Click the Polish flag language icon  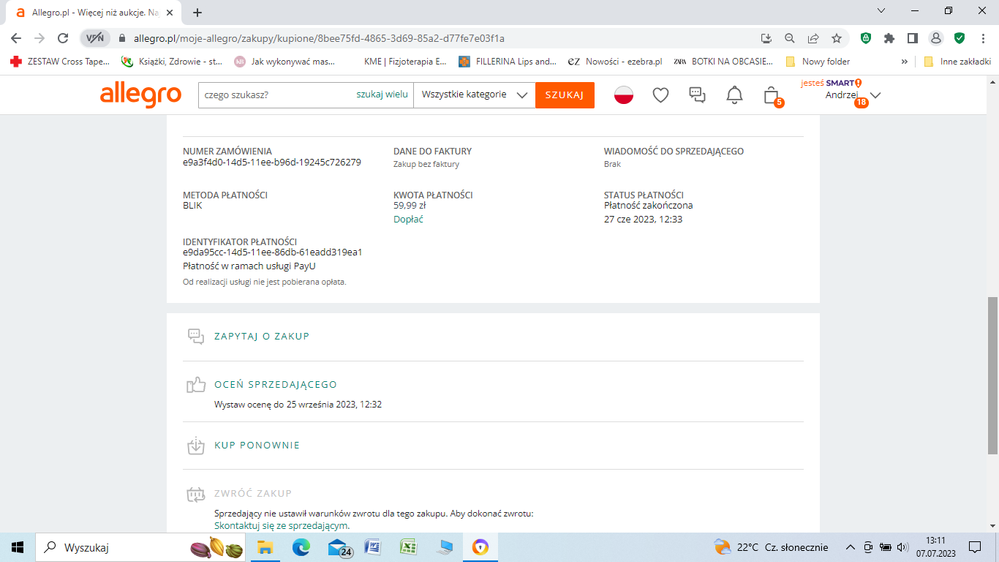click(624, 95)
